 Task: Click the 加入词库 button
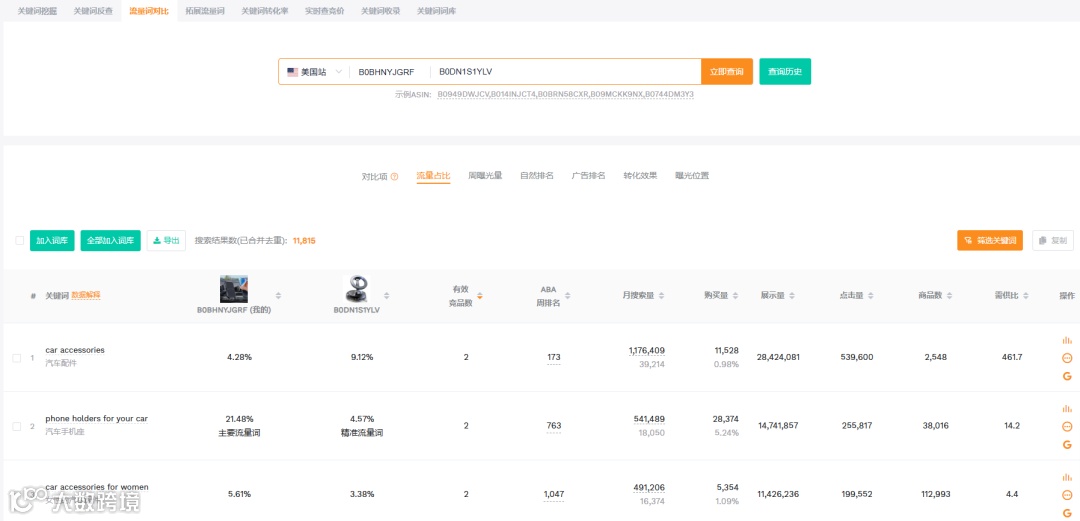52,241
